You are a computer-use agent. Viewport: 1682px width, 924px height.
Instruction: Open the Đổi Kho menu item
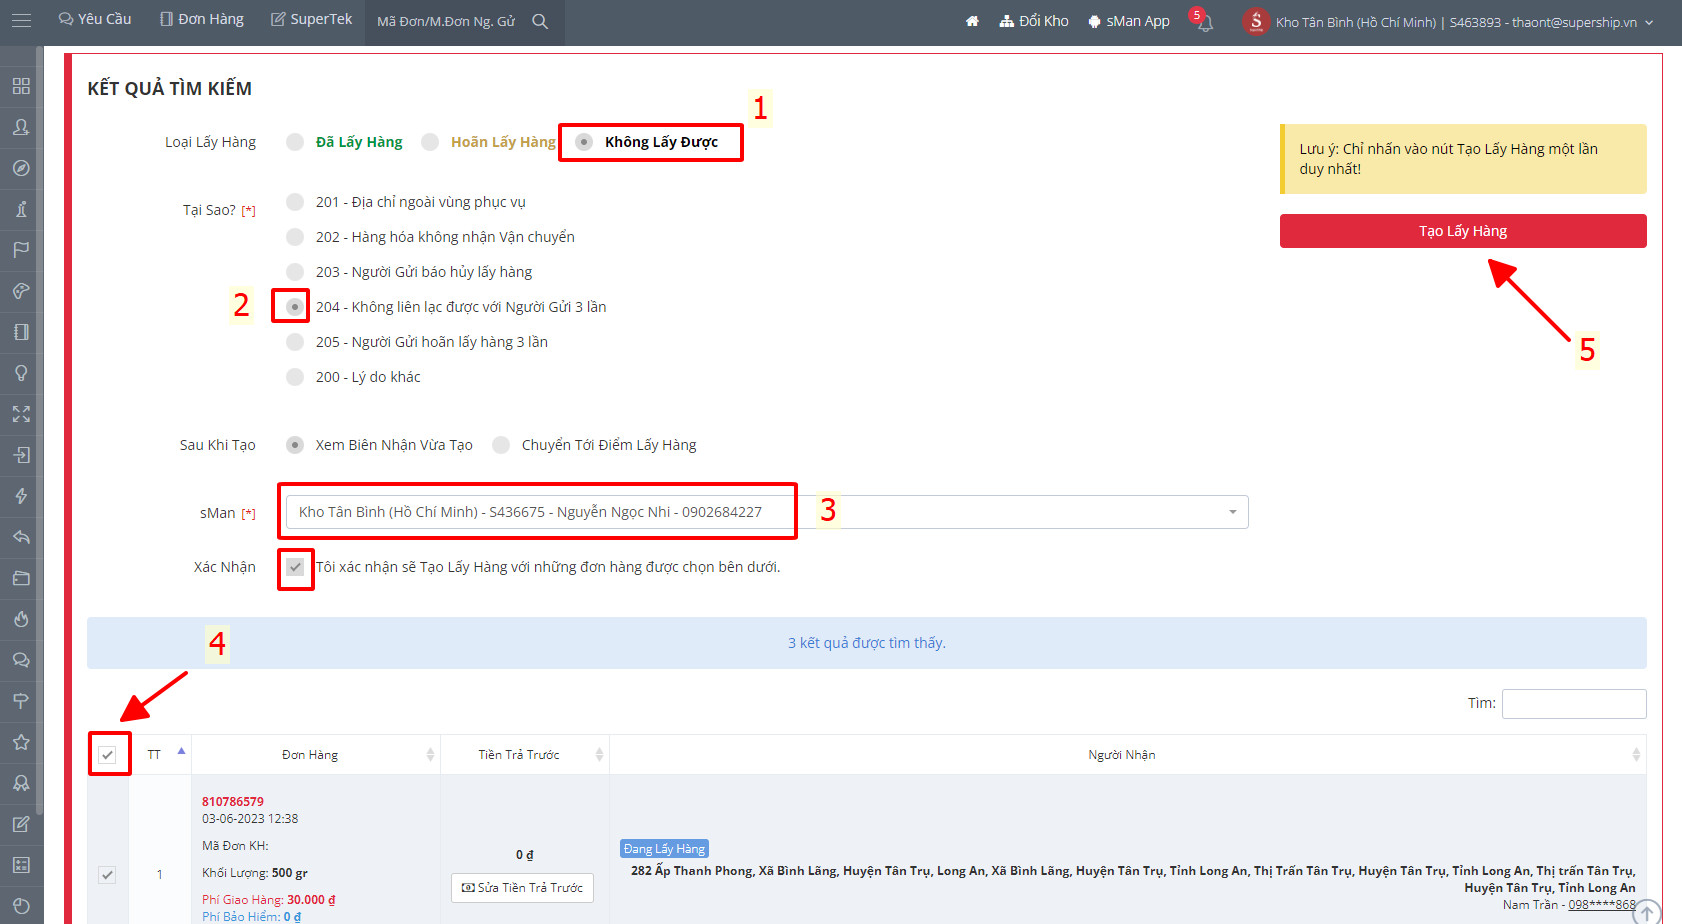(x=1034, y=21)
